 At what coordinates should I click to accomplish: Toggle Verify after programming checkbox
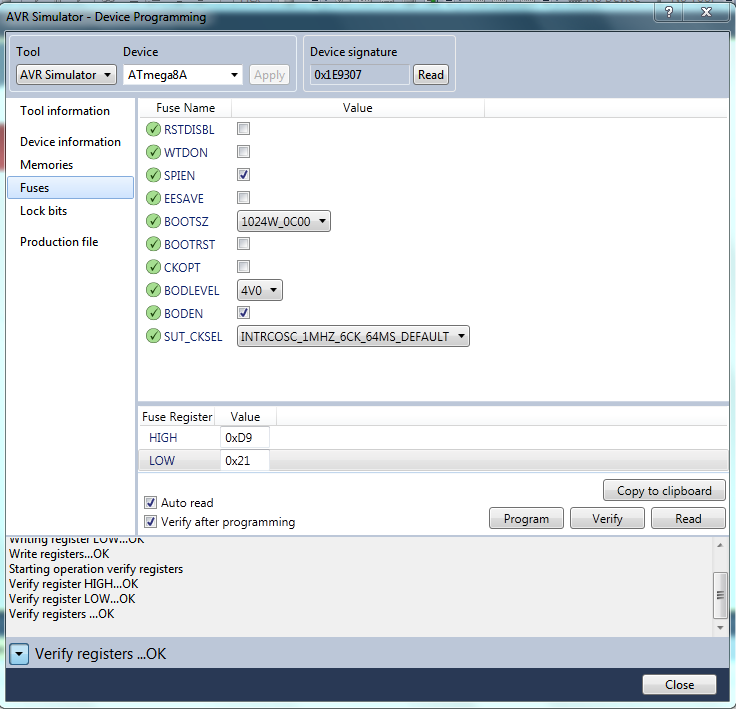pos(150,522)
